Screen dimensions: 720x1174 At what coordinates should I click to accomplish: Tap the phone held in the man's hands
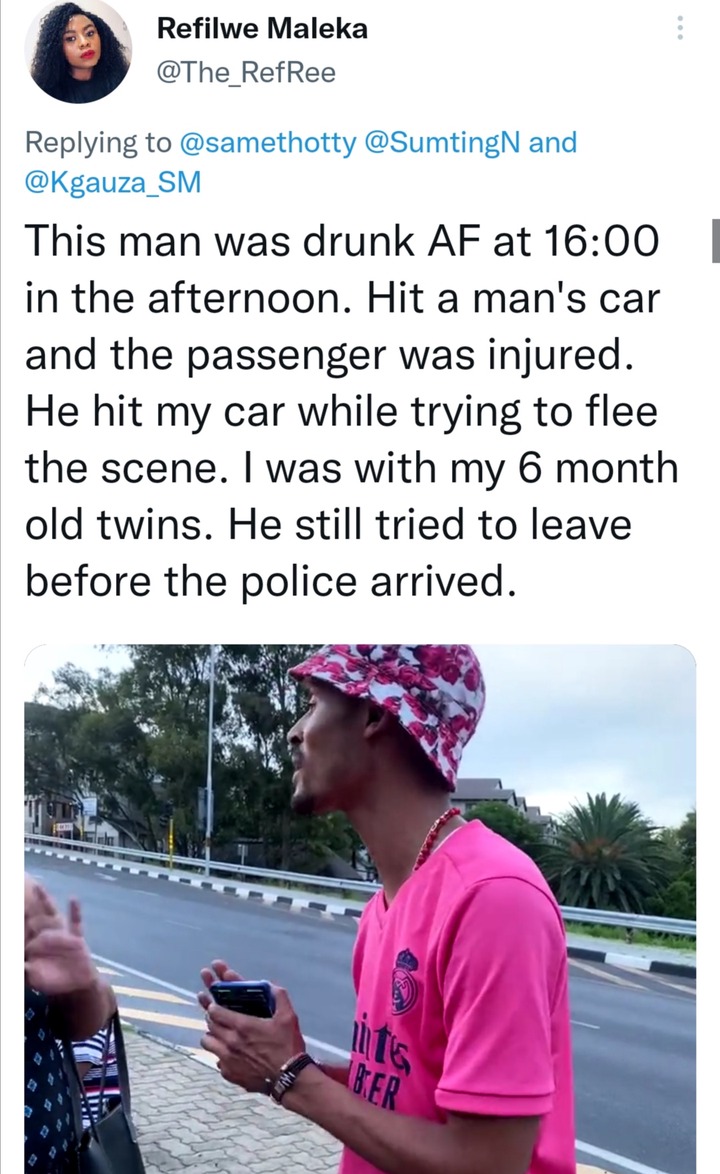pyautogui.click(x=242, y=998)
